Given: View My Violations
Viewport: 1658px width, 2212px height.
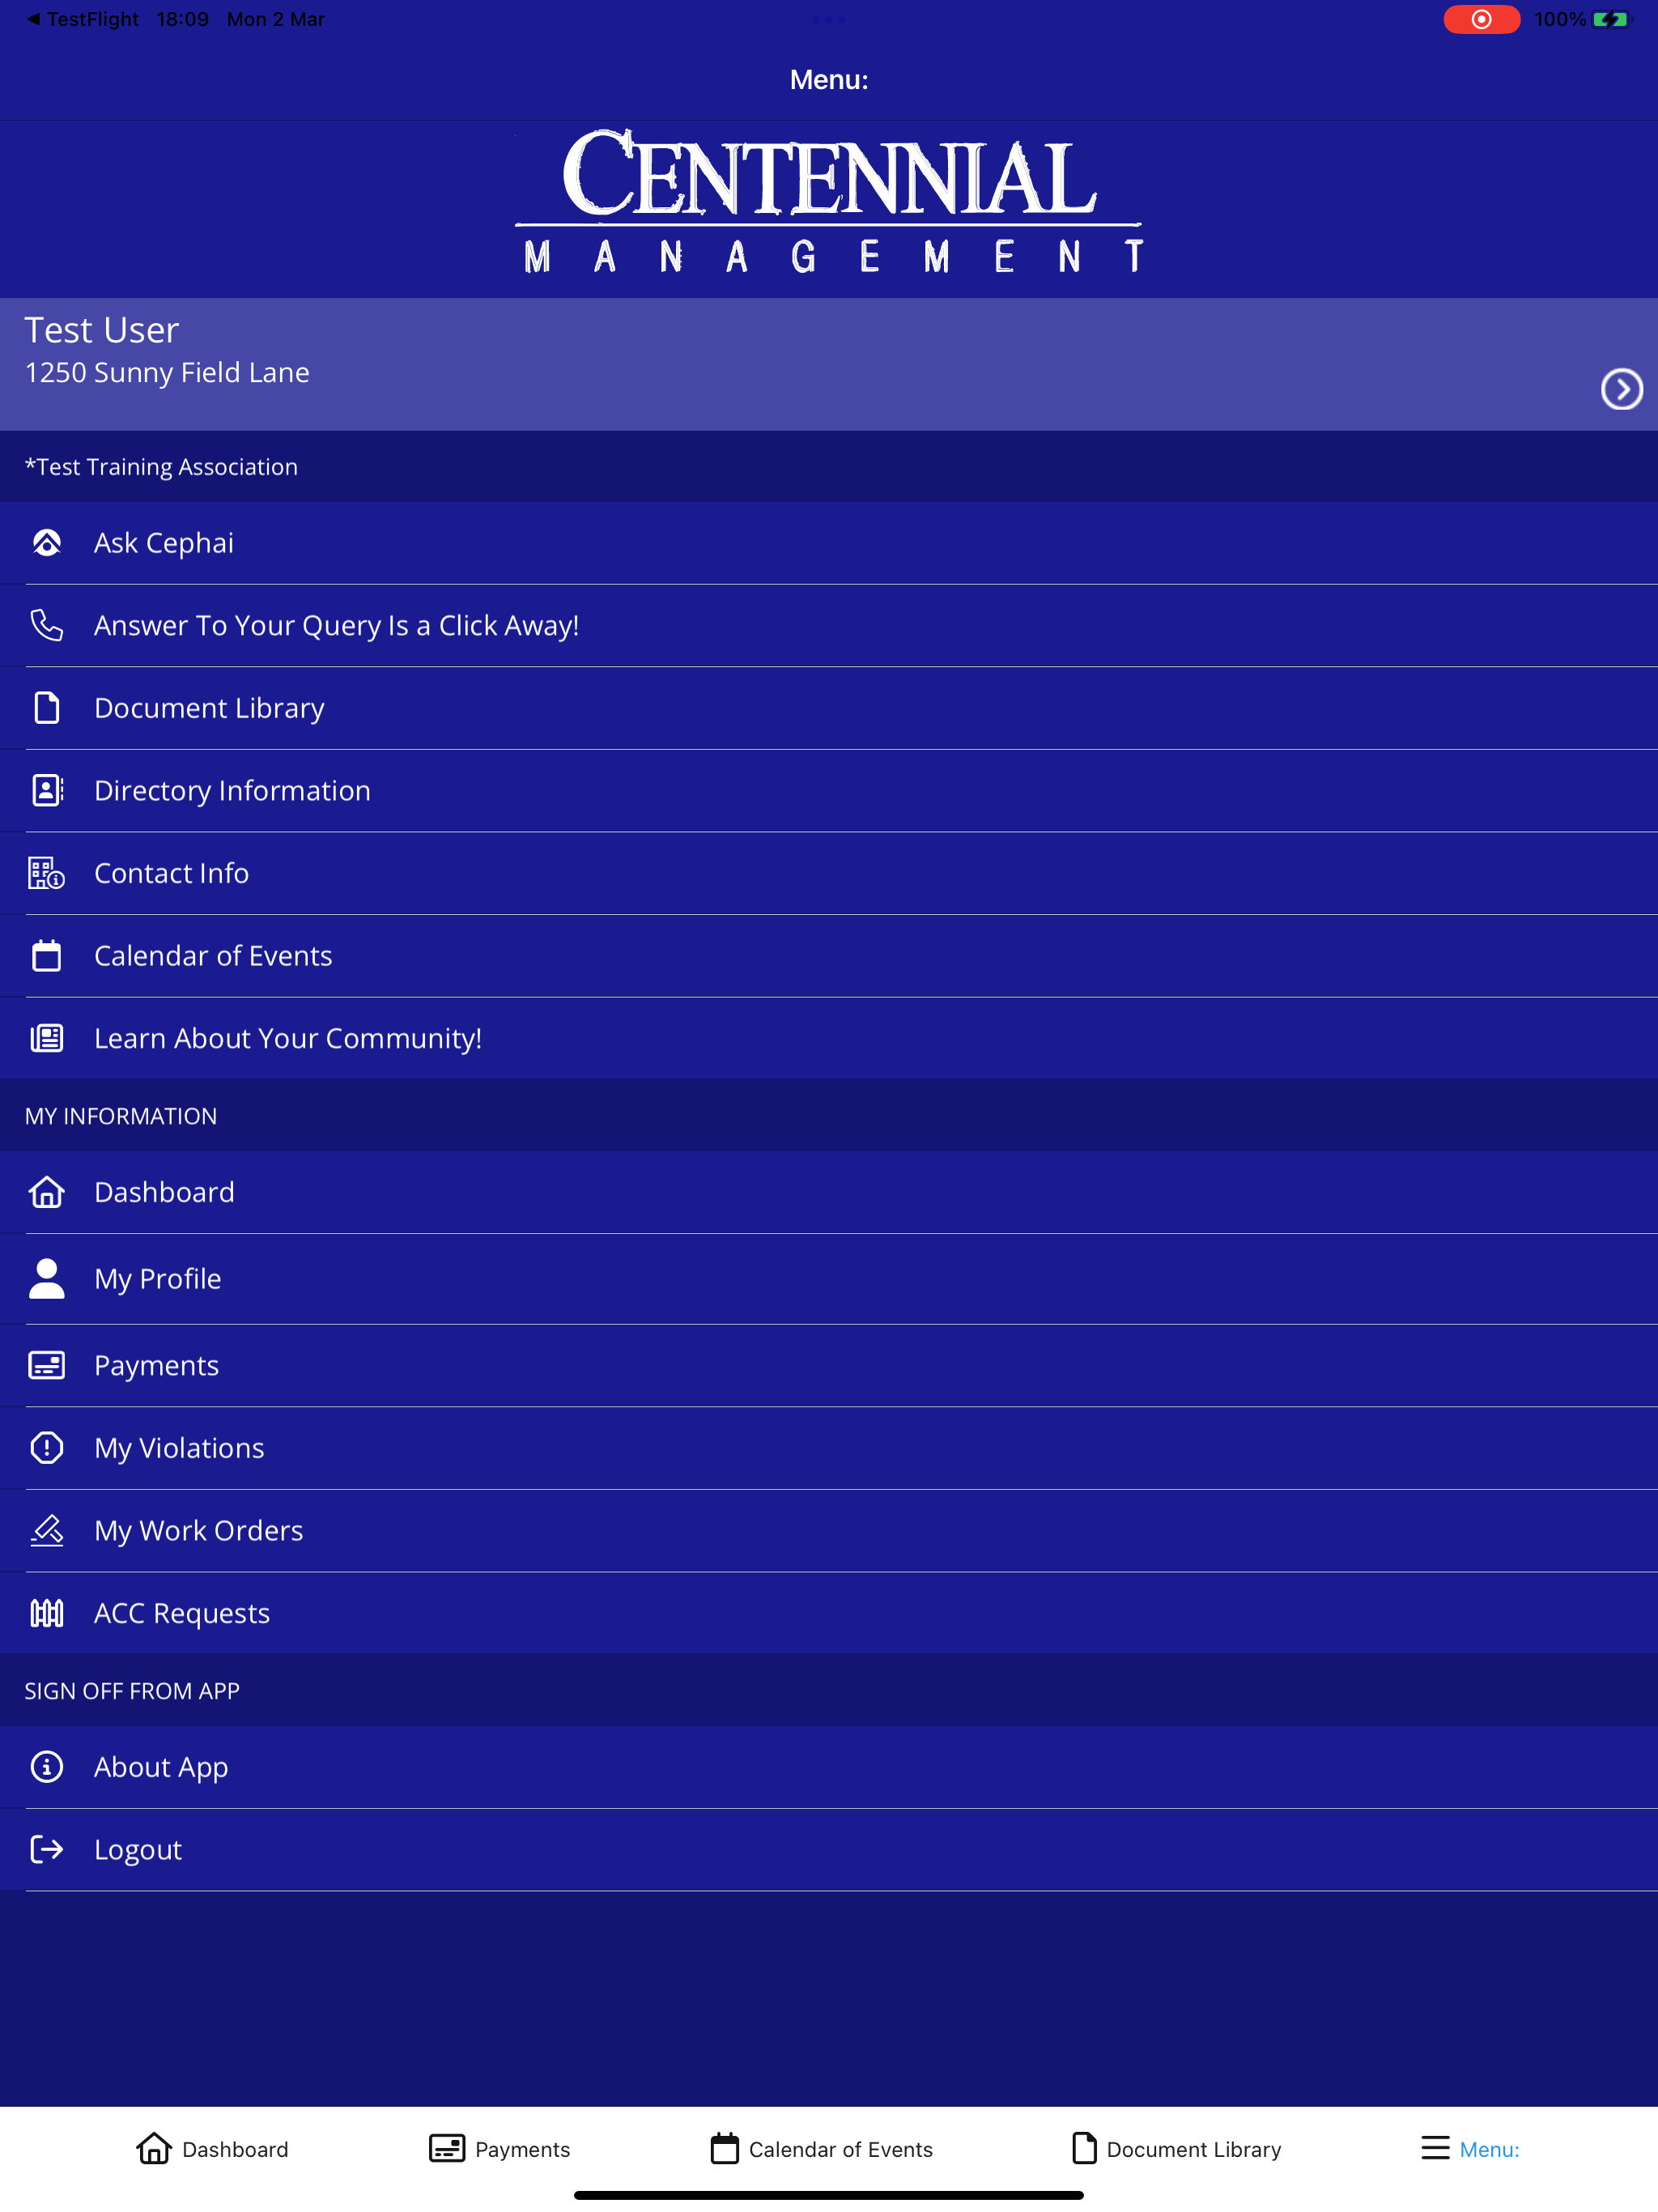Looking at the screenshot, I should point(829,1448).
